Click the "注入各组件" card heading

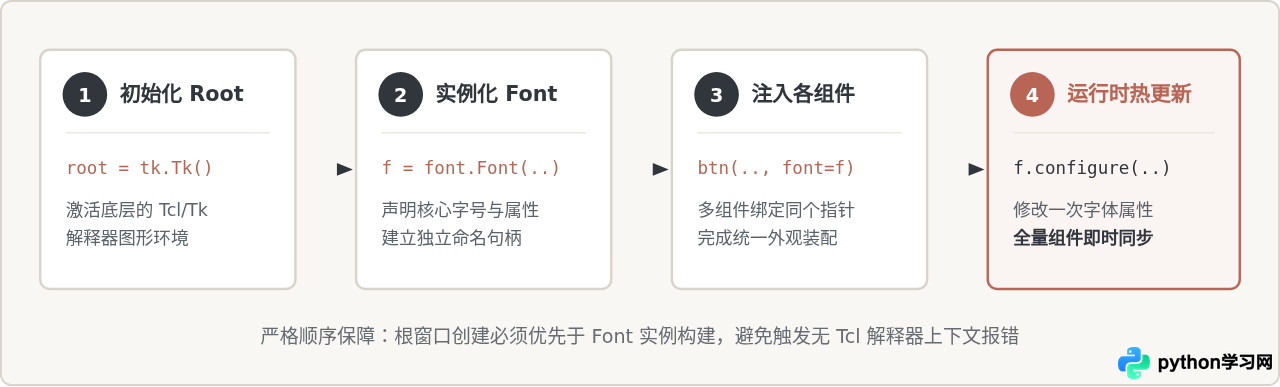coord(803,95)
